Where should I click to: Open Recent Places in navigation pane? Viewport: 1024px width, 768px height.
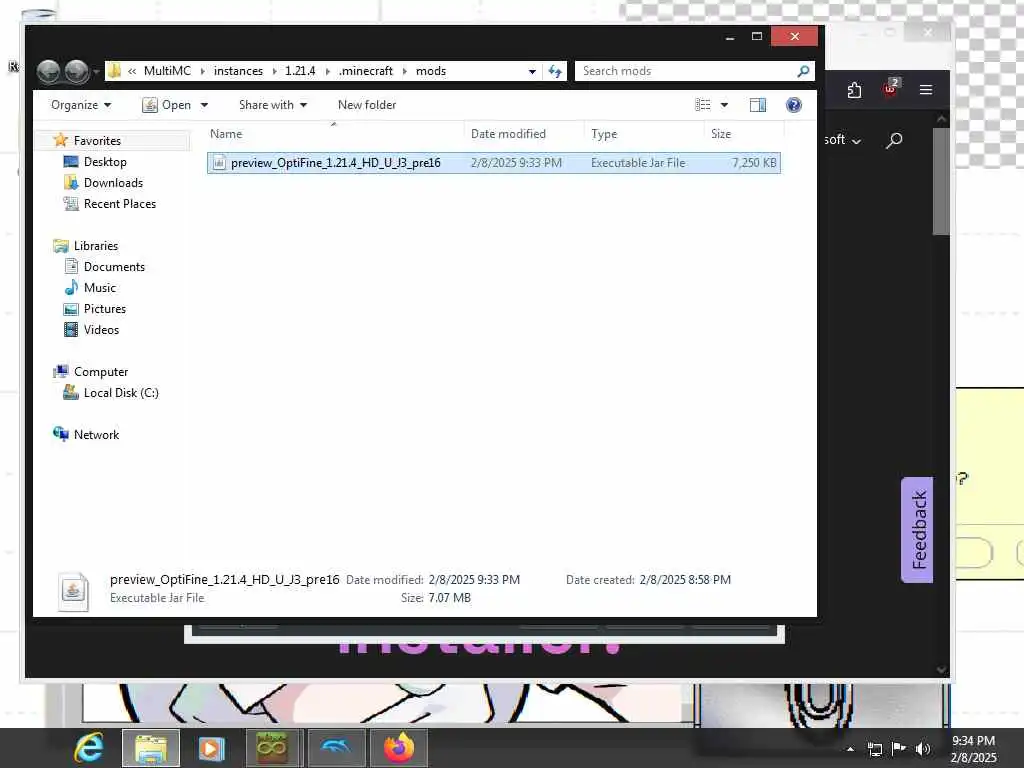(x=120, y=203)
